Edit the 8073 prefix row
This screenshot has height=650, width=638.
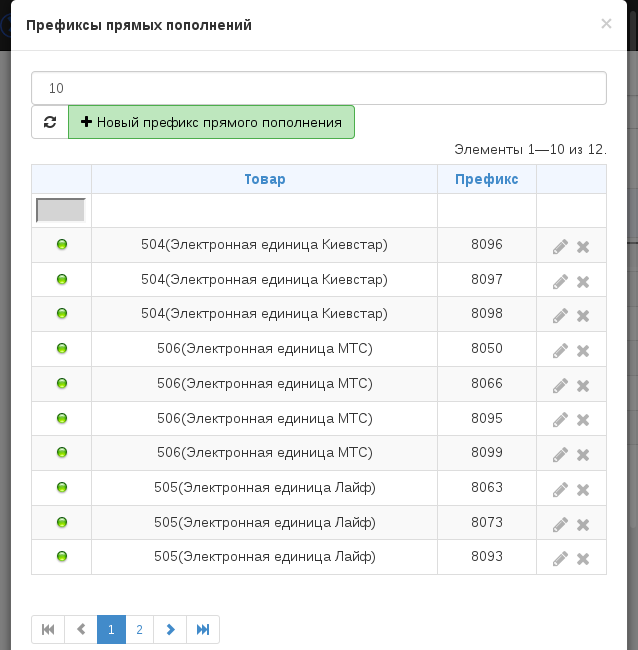pos(560,525)
